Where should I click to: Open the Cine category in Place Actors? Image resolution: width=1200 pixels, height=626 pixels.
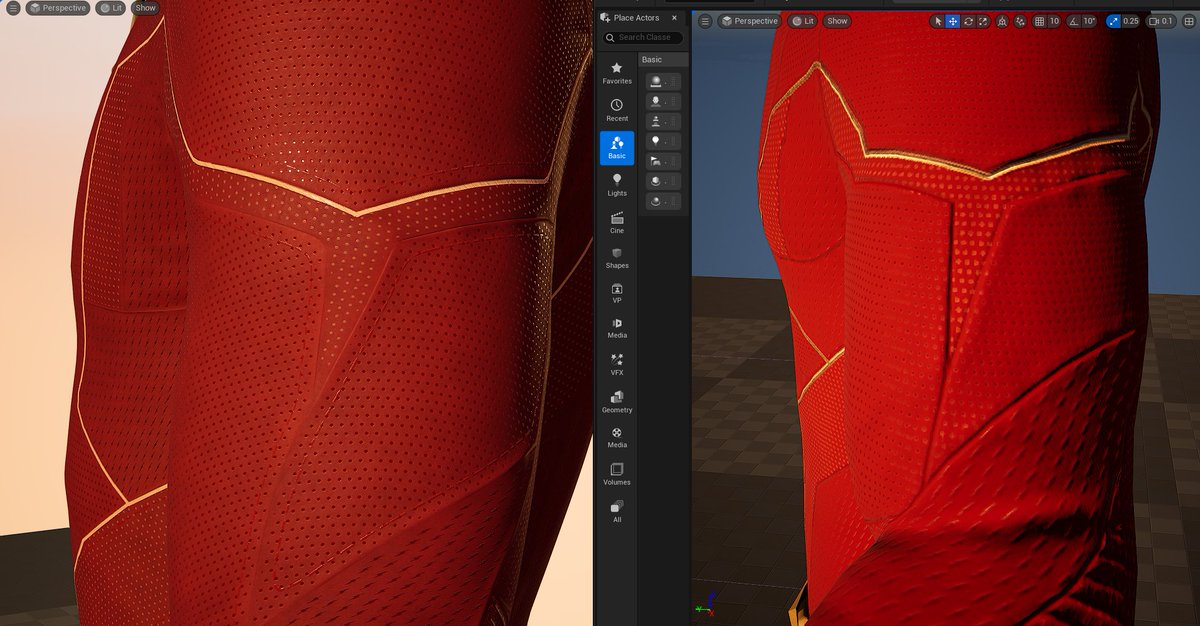[617, 222]
